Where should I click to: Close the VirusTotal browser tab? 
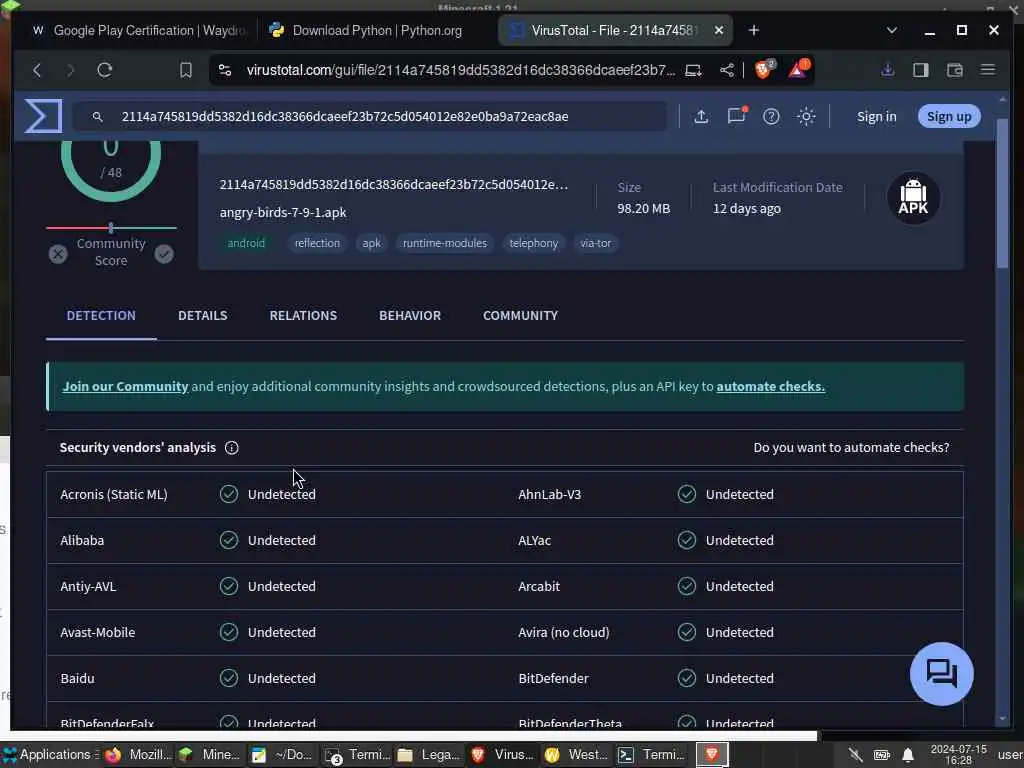click(718, 30)
